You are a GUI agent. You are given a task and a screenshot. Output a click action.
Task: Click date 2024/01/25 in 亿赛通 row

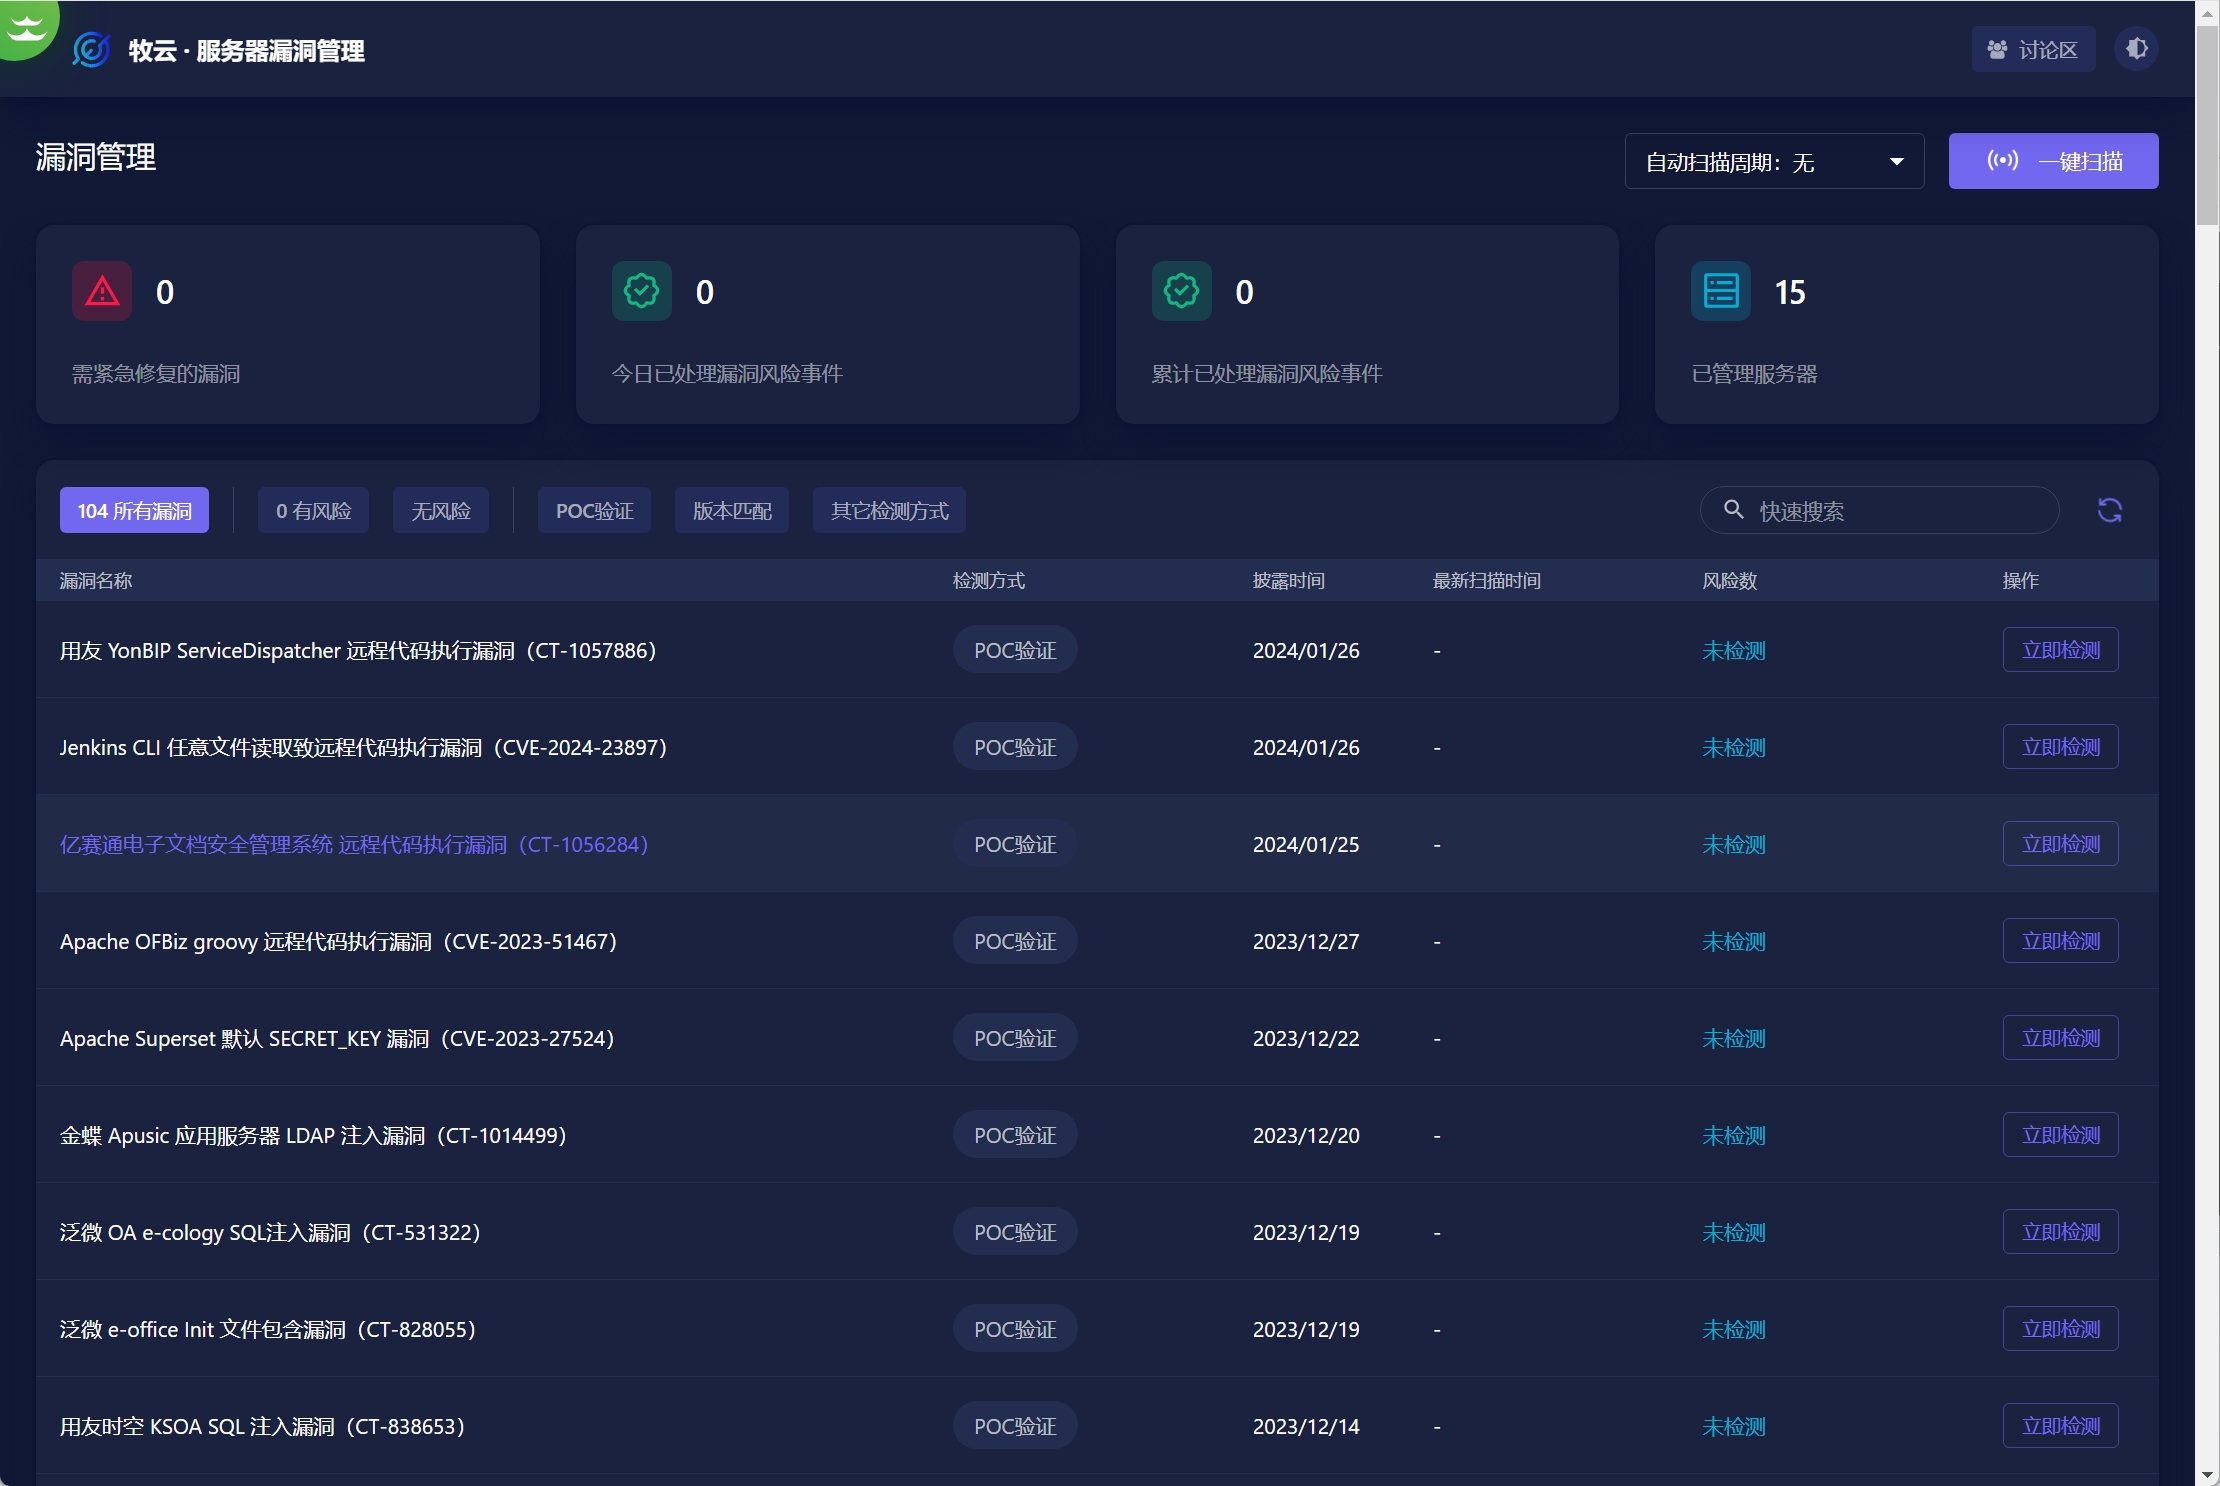[1306, 845]
